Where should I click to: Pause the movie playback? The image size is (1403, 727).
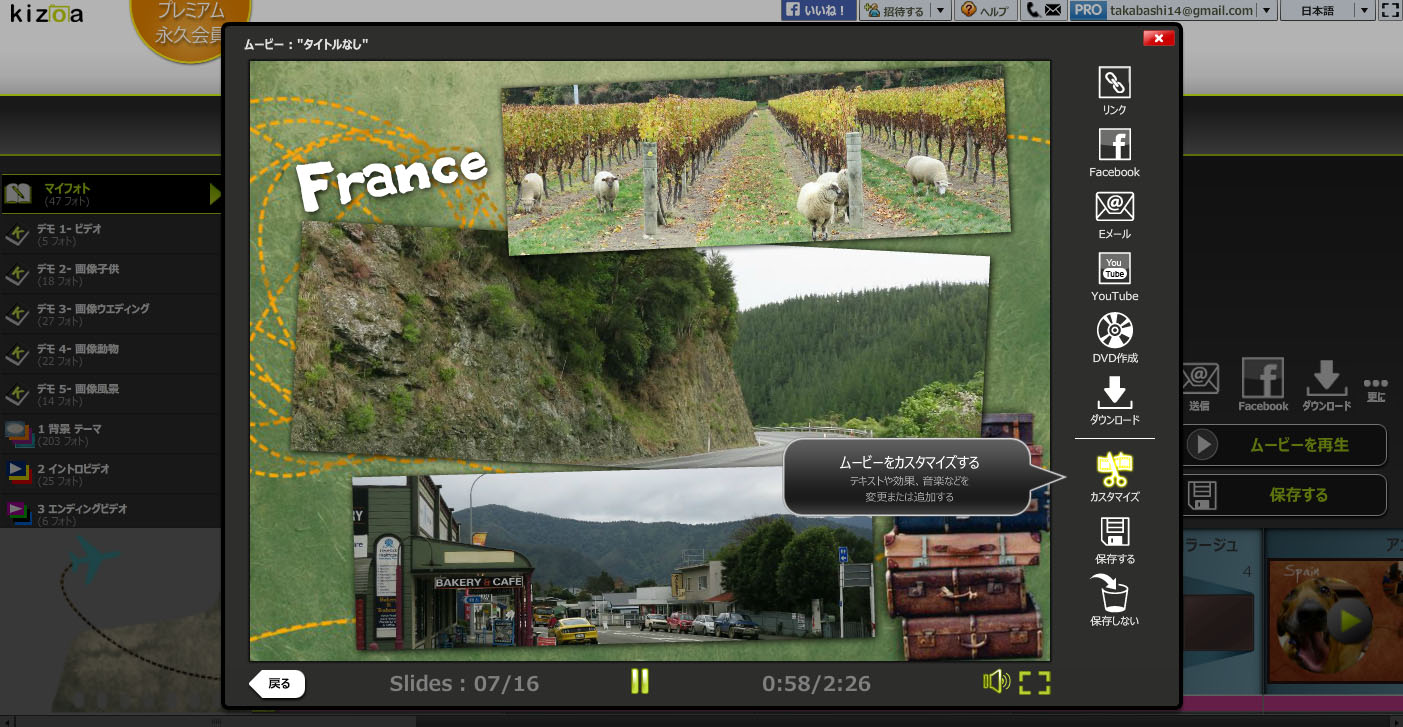[x=640, y=682]
